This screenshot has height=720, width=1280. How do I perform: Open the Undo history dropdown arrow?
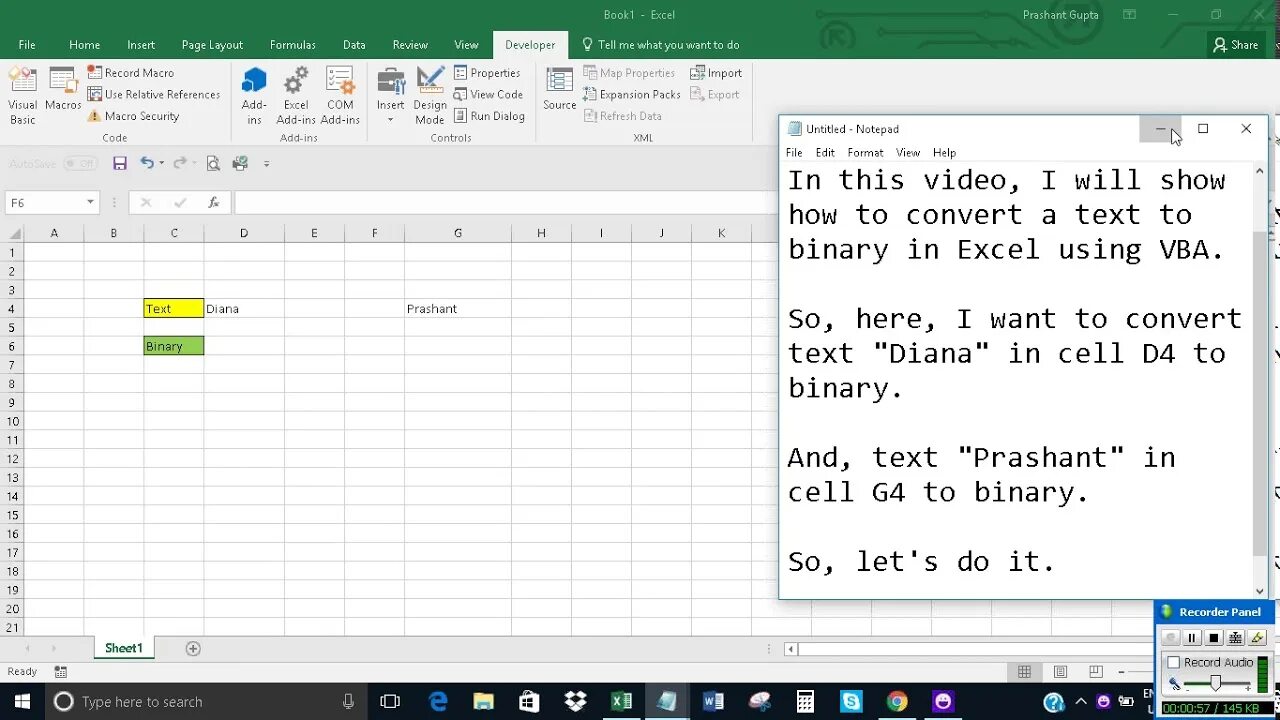click(x=162, y=163)
